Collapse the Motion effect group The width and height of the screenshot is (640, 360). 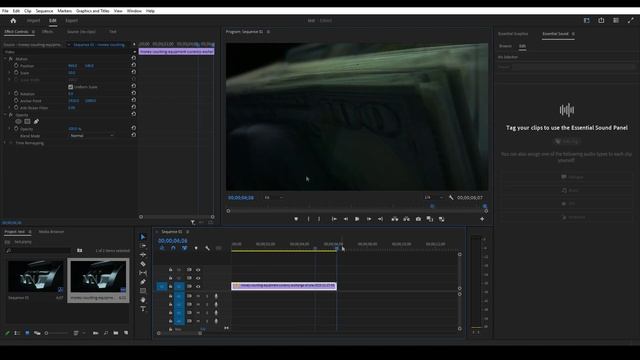(x=5, y=59)
